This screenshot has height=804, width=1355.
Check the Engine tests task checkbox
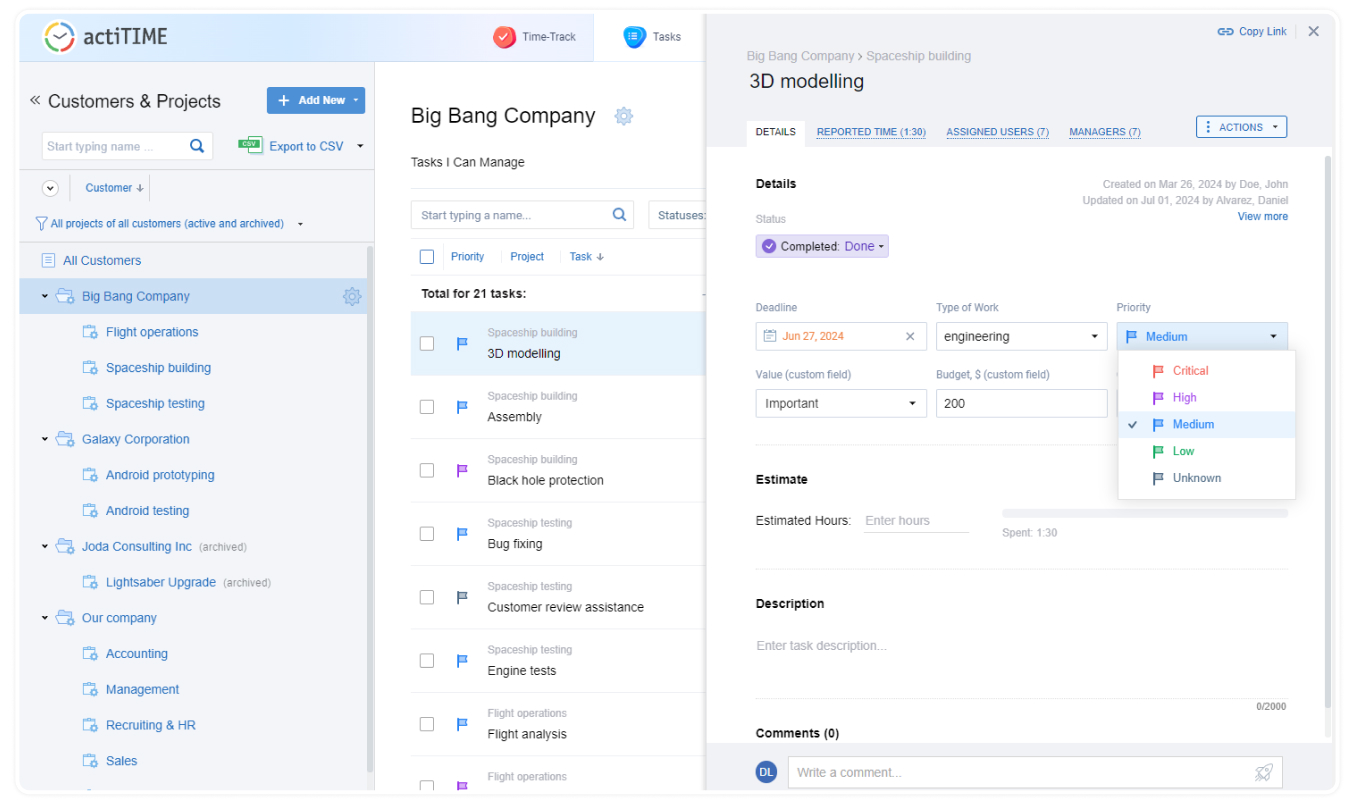(x=427, y=661)
